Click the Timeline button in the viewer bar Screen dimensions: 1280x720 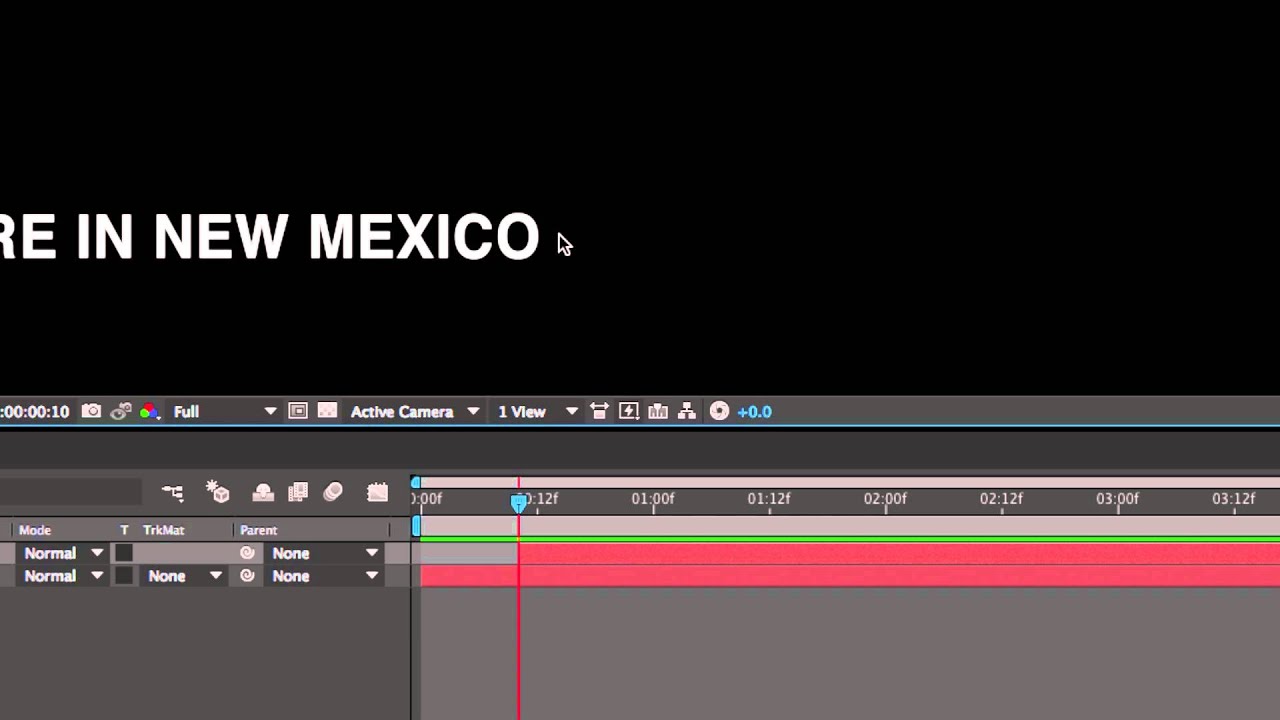(x=658, y=411)
